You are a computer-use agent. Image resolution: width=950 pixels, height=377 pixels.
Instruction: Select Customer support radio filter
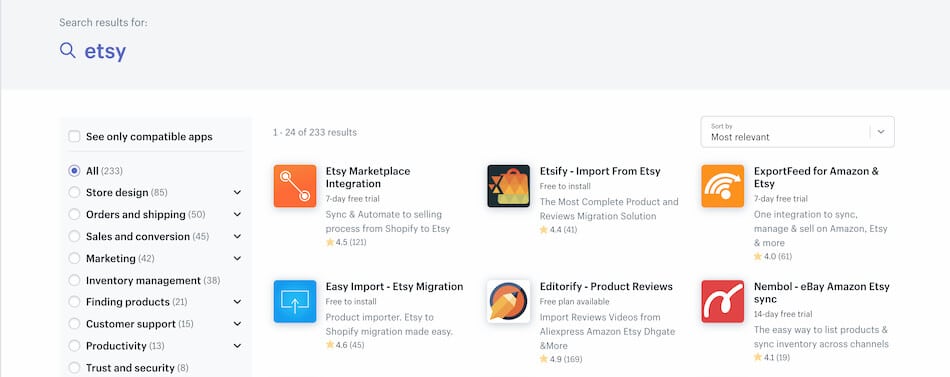pos(74,324)
